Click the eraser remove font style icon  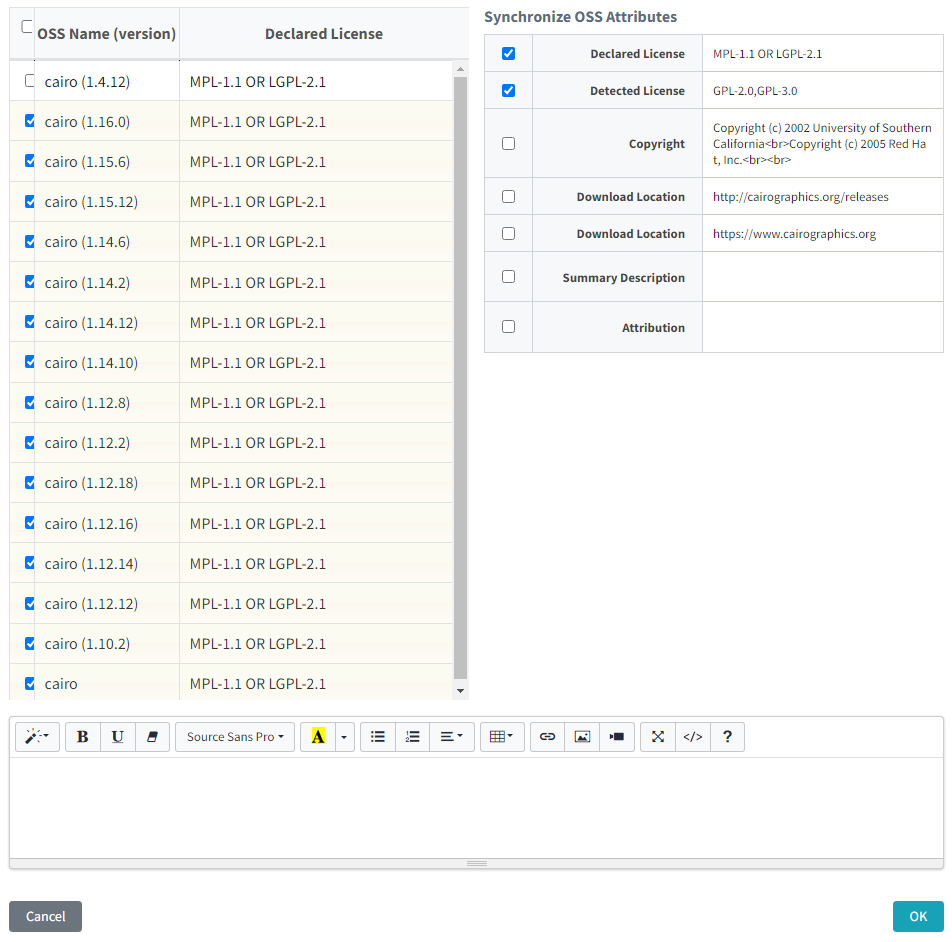click(x=152, y=736)
